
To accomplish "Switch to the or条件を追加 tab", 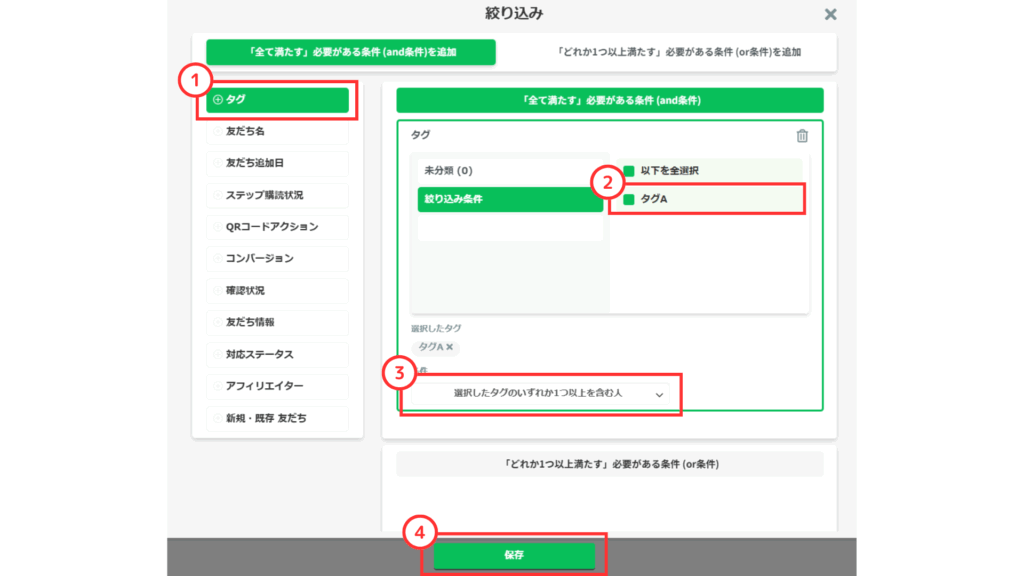I will tap(665, 52).
